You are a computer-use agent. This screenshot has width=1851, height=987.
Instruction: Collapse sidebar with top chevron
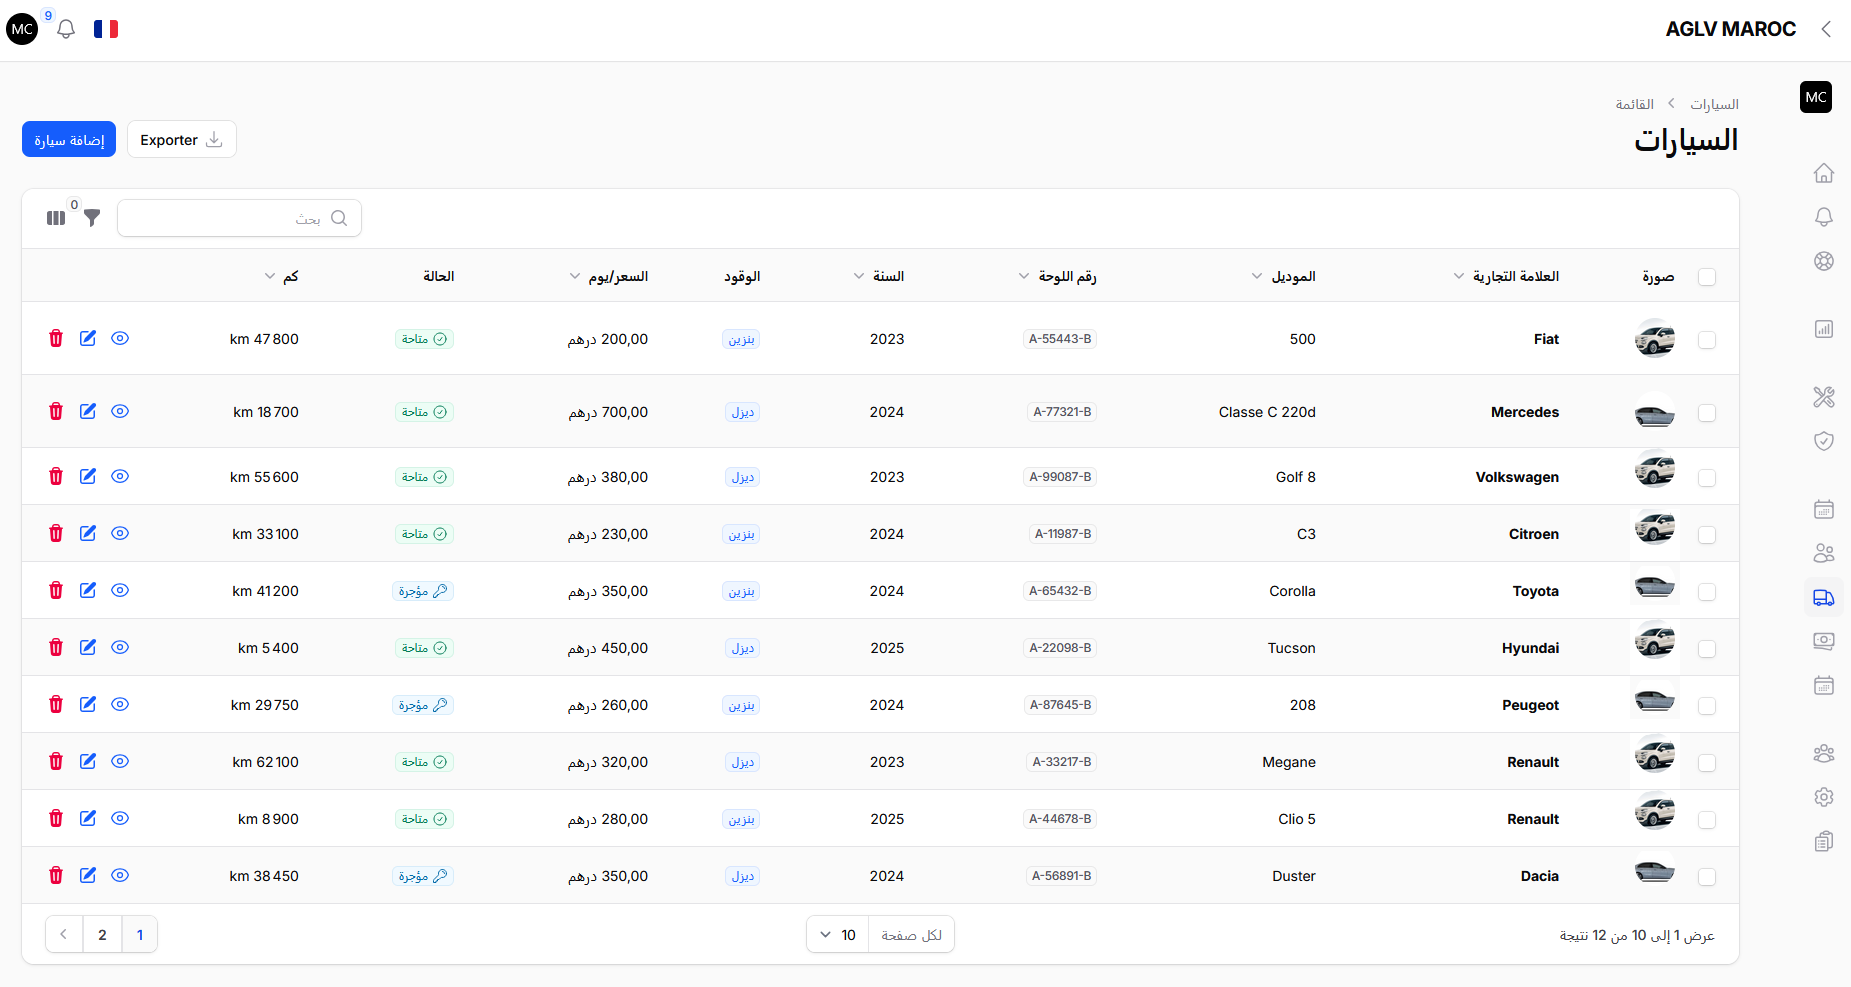click(1826, 29)
